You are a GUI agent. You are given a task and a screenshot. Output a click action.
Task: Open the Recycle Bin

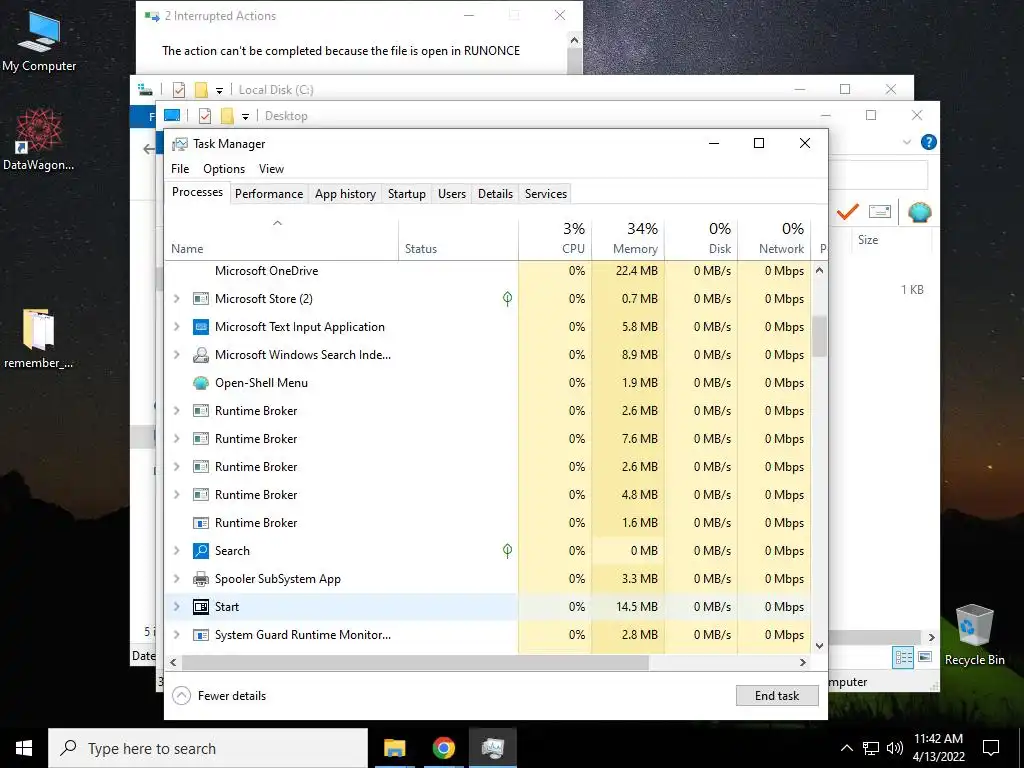[x=974, y=635]
